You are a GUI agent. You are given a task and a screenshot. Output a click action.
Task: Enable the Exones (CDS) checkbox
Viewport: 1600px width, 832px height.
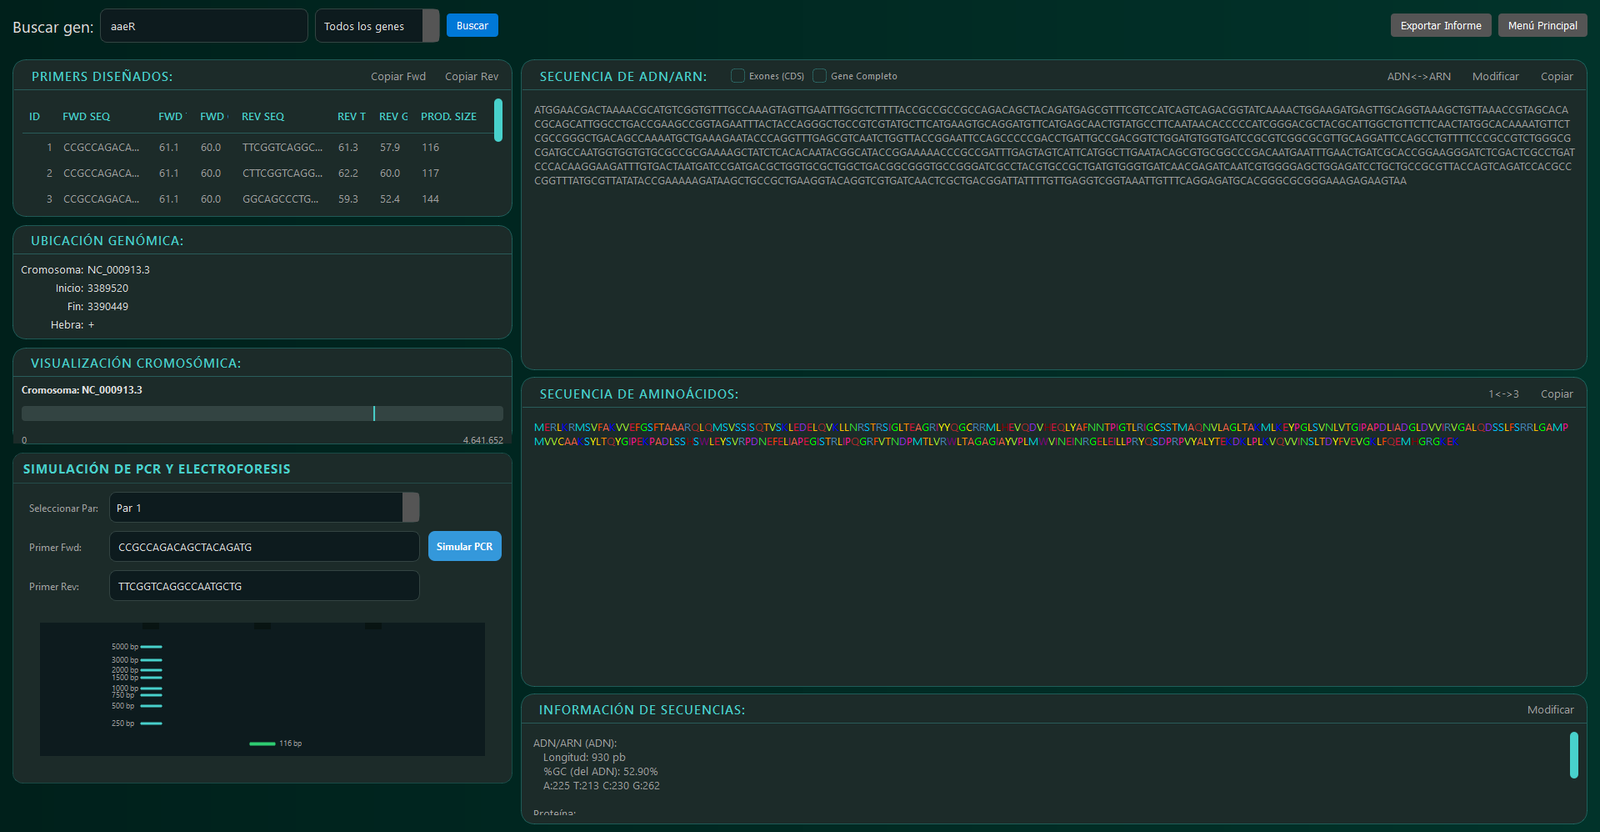click(738, 76)
